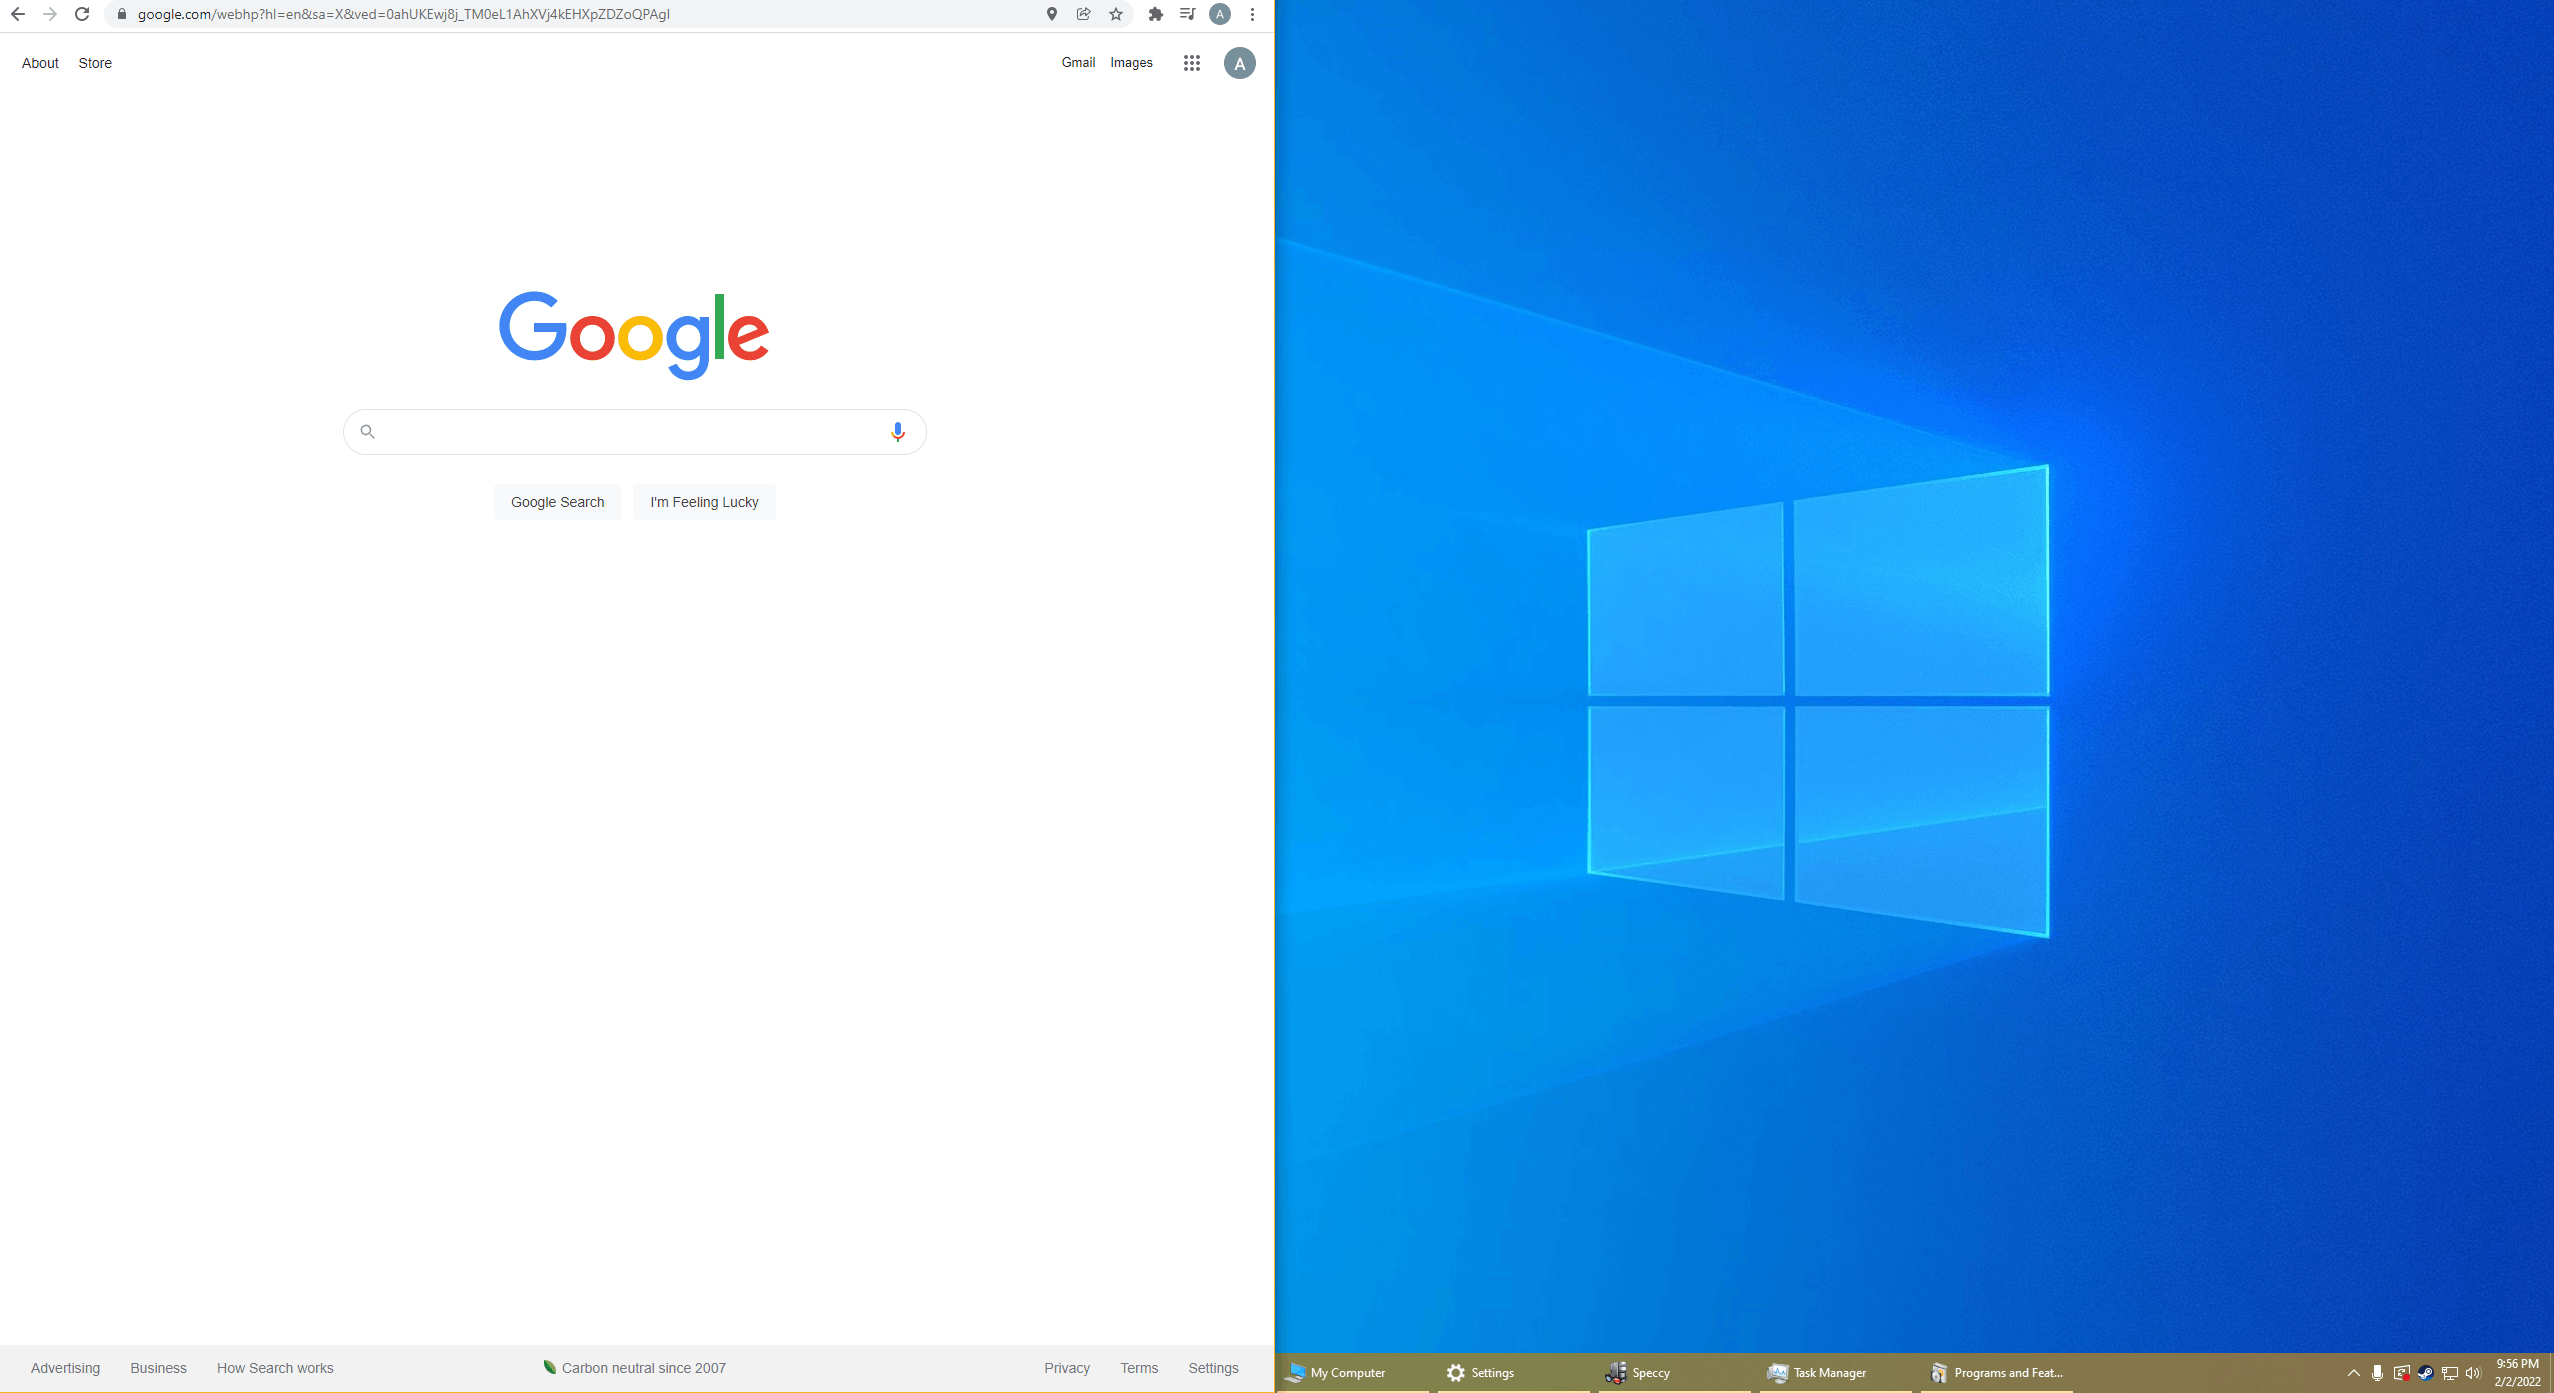Screen dimensions: 2554x1393
Task: Open Chrome extensions puzzle icon
Action: click(1155, 14)
